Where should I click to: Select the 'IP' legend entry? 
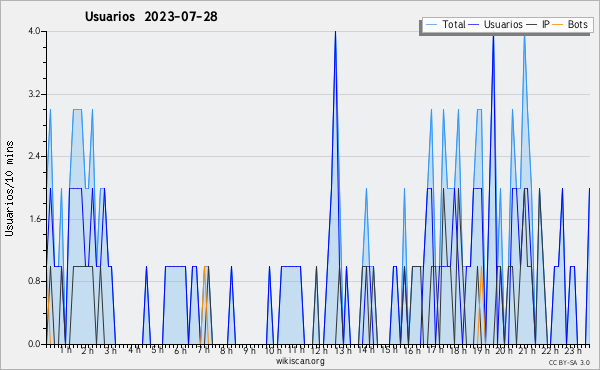(x=546, y=24)
